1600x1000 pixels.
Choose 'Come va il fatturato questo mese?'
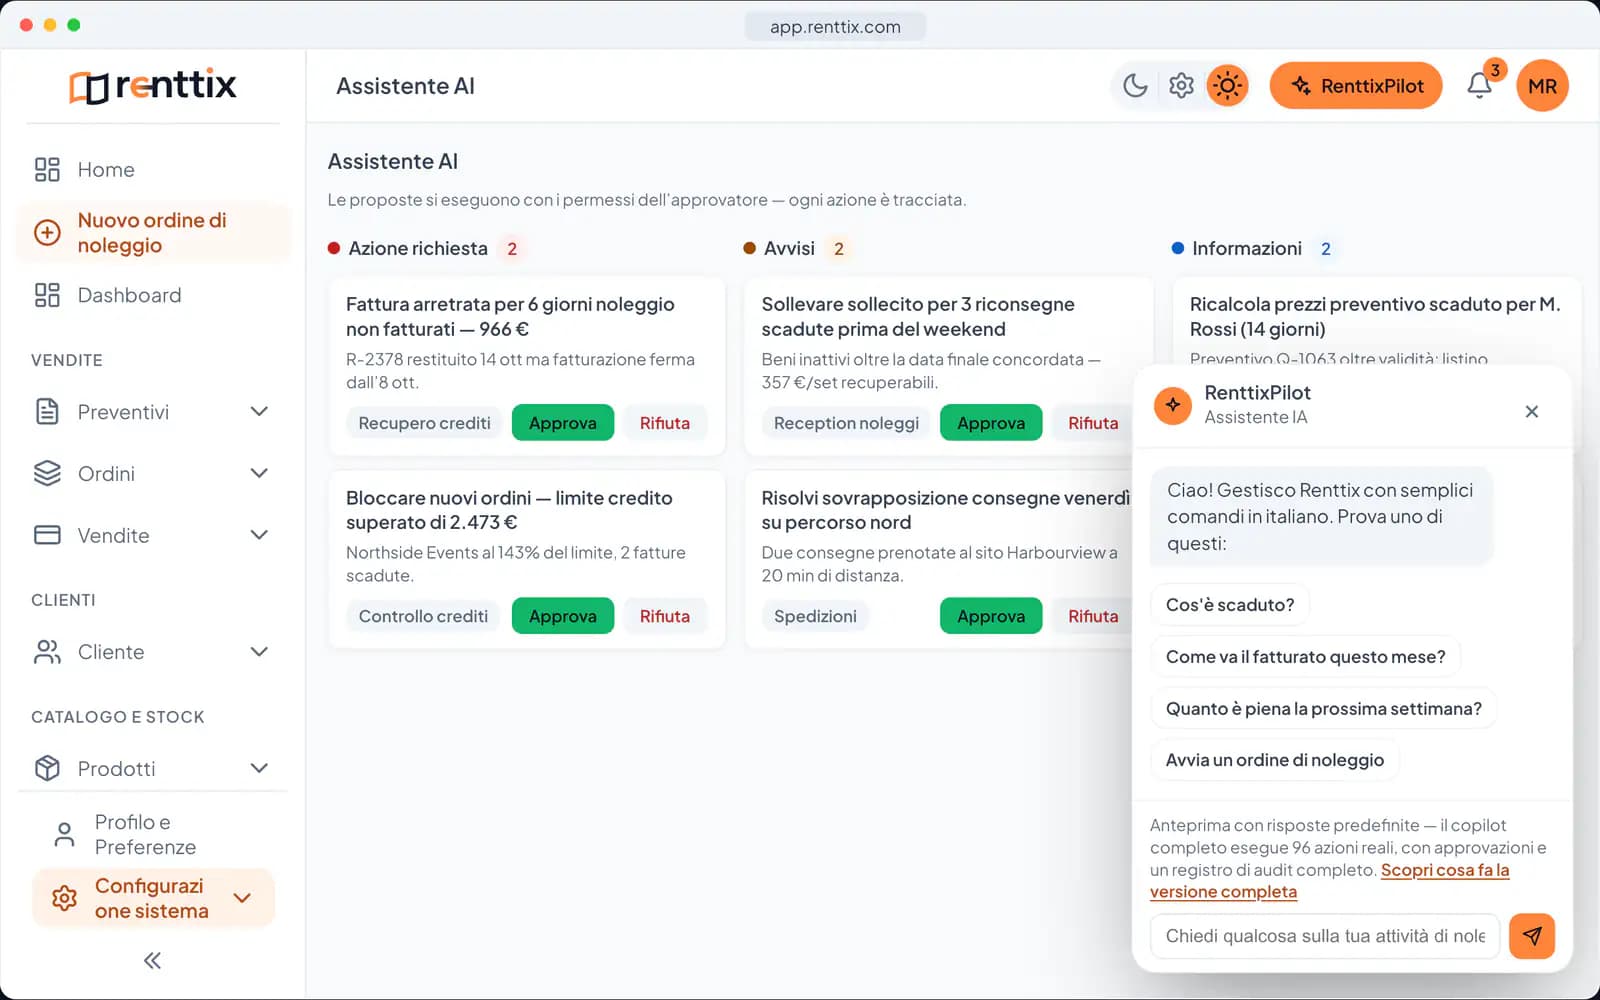(1305, 657)
